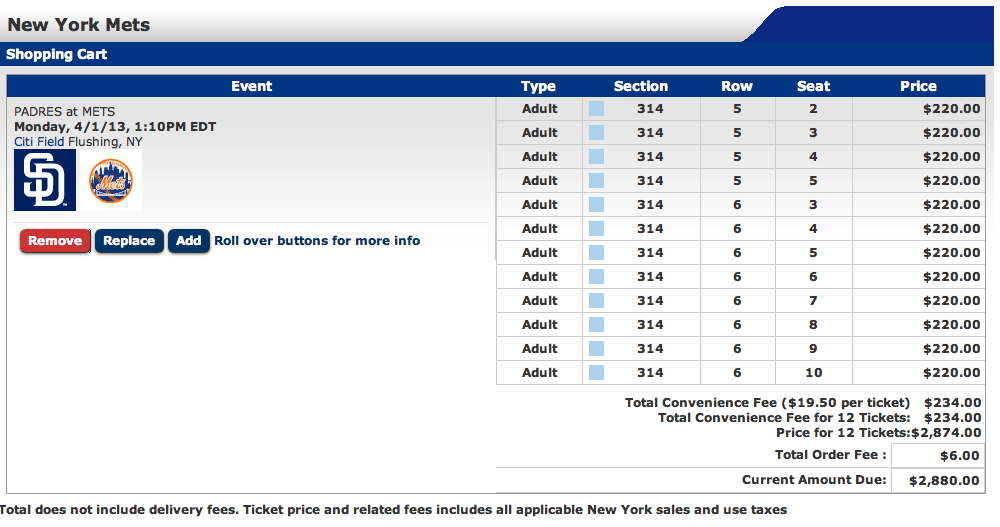
Task: Click section swatch for row 5 seat 4
Action: click(x=596, y=157)
